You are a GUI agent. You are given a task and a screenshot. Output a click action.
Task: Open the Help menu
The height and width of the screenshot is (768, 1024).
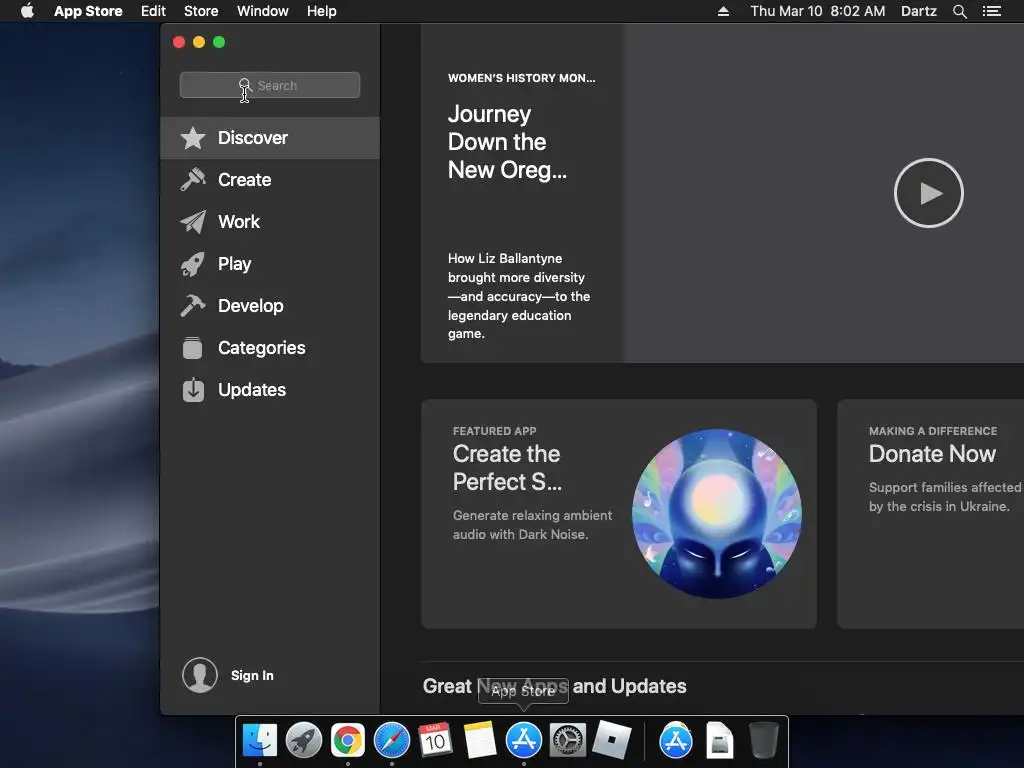click(x=322, y=11)
